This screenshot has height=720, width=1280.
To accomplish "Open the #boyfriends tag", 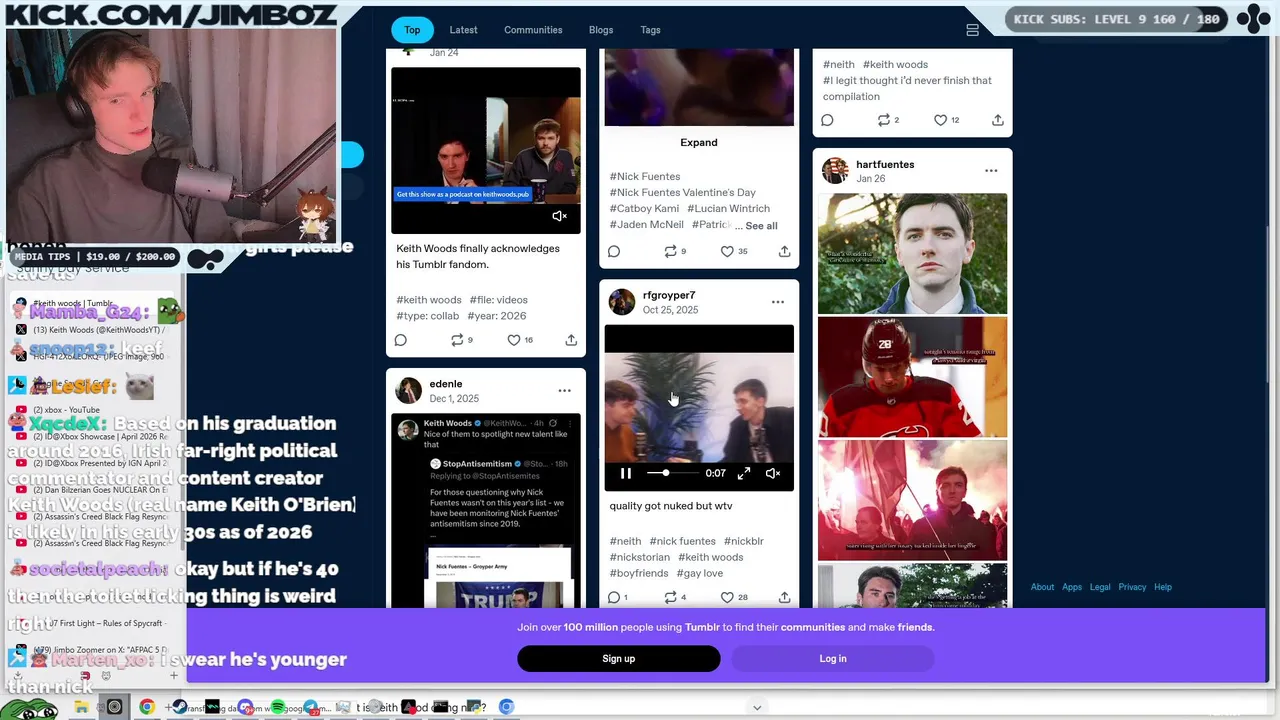I will point(639,573).
